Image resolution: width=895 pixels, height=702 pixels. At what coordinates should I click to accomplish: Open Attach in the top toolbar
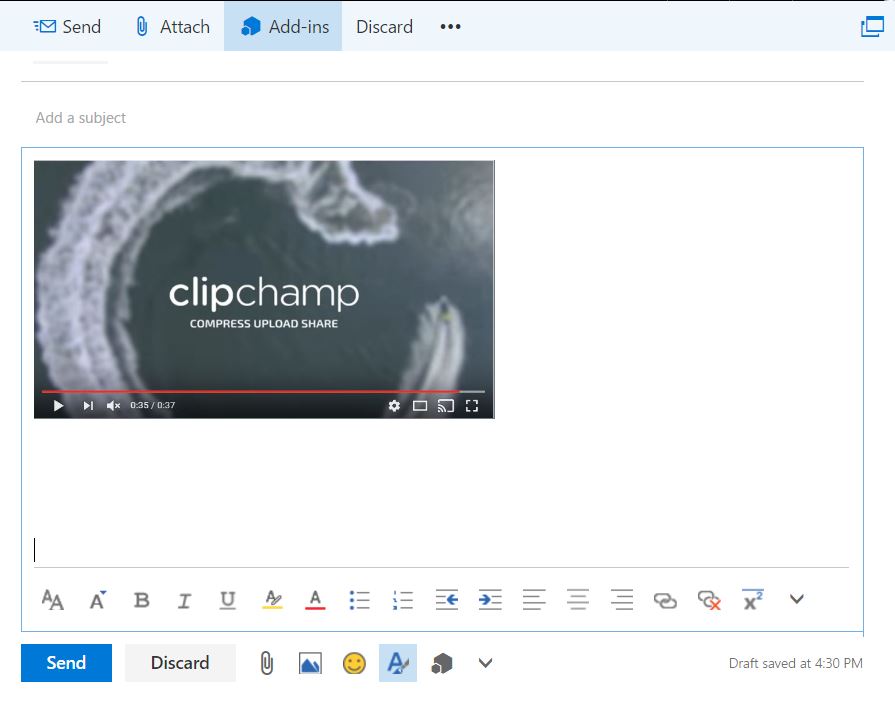coord(173,26)
